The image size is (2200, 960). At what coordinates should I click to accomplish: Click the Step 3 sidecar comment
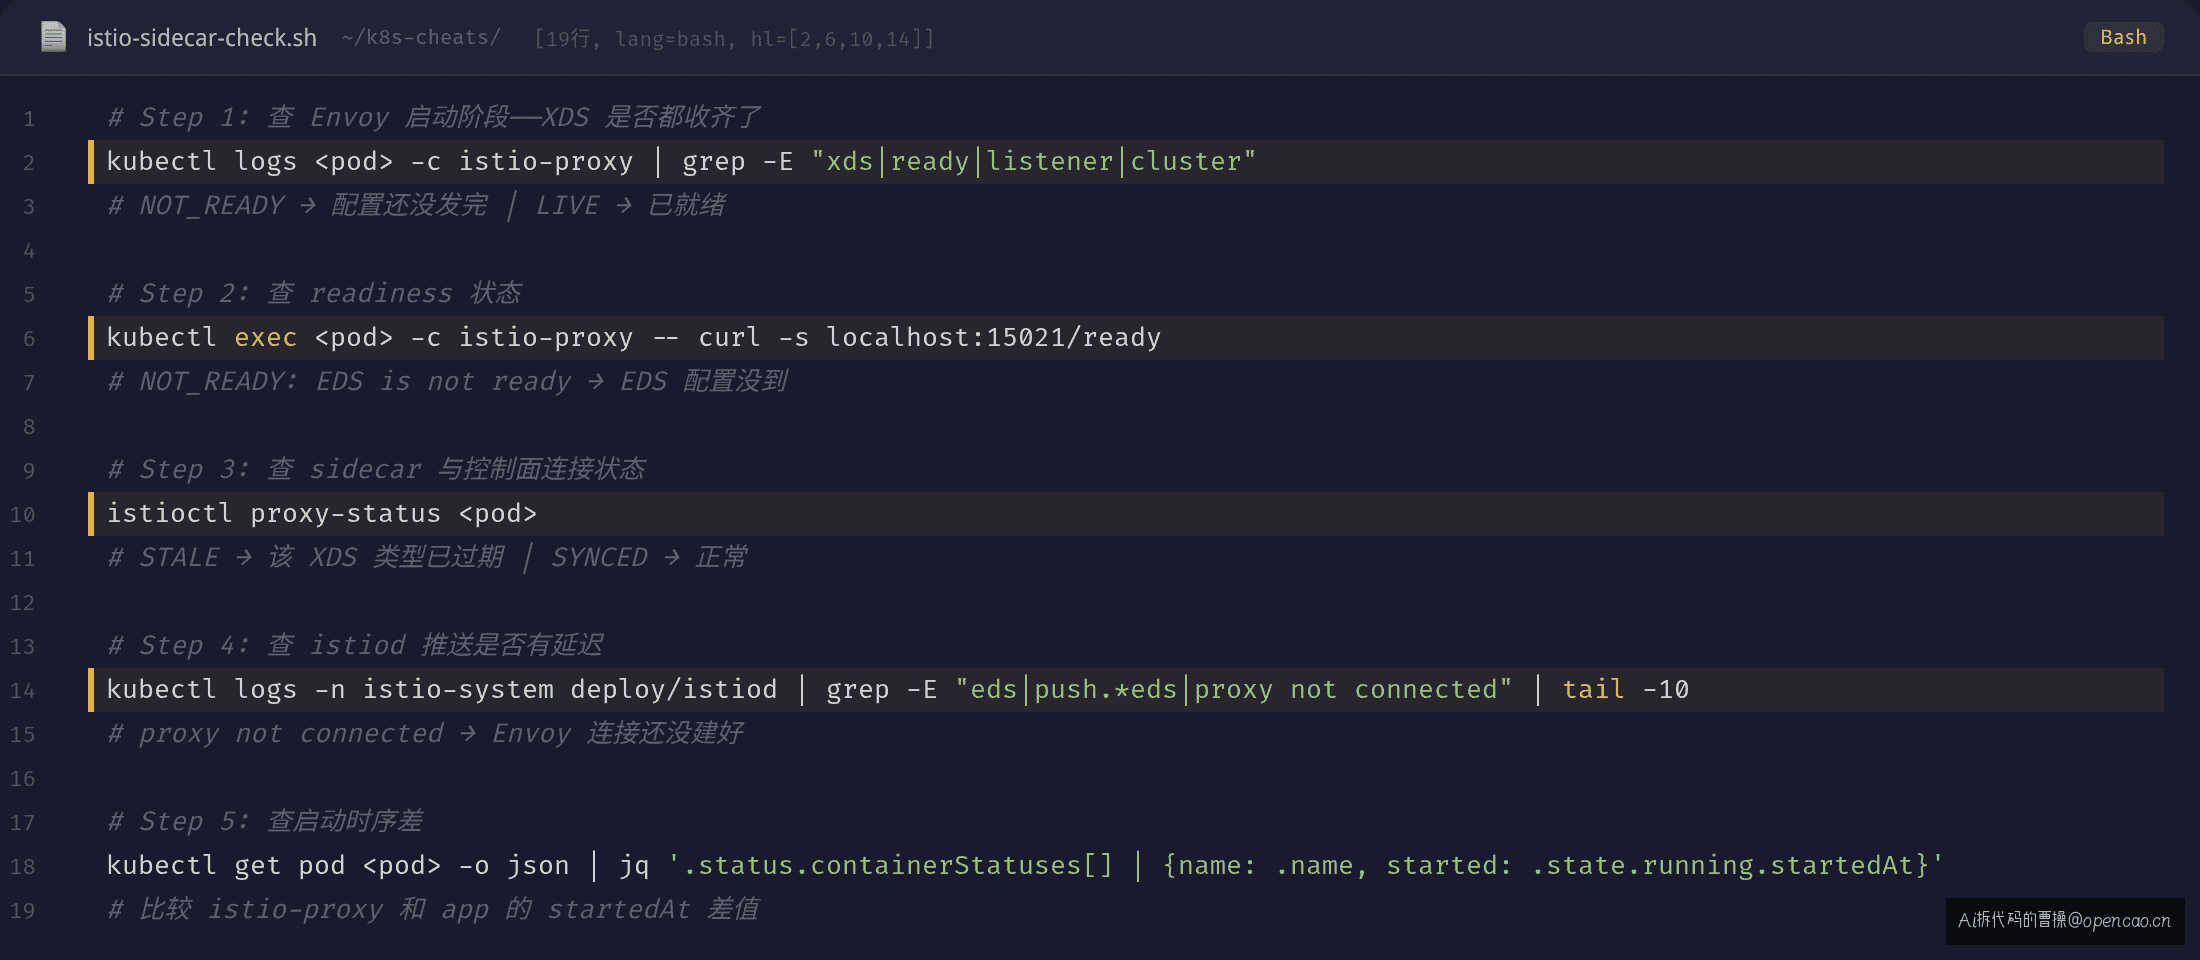coord(376,470)
